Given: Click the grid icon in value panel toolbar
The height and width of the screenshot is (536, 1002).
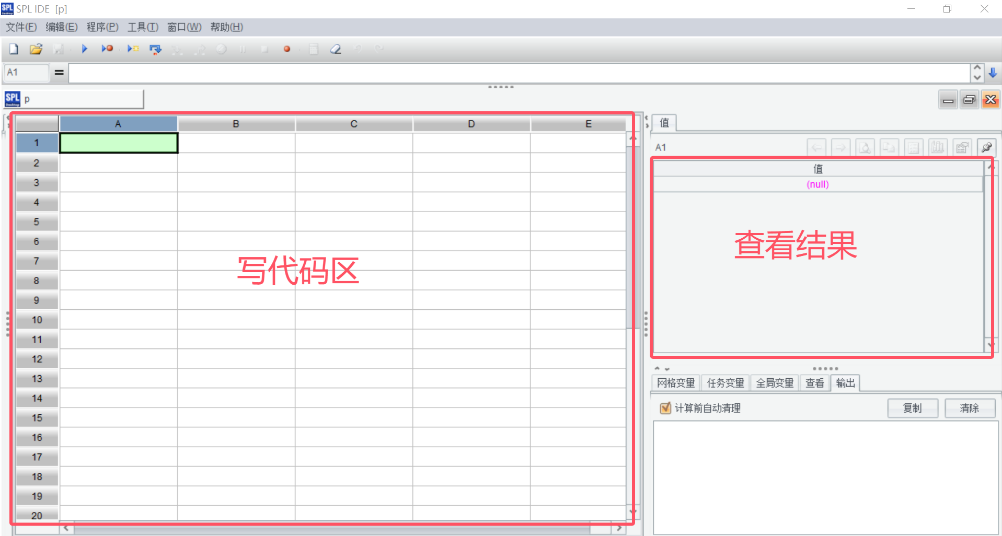Looking at the screenshot, I should point(913,148).
